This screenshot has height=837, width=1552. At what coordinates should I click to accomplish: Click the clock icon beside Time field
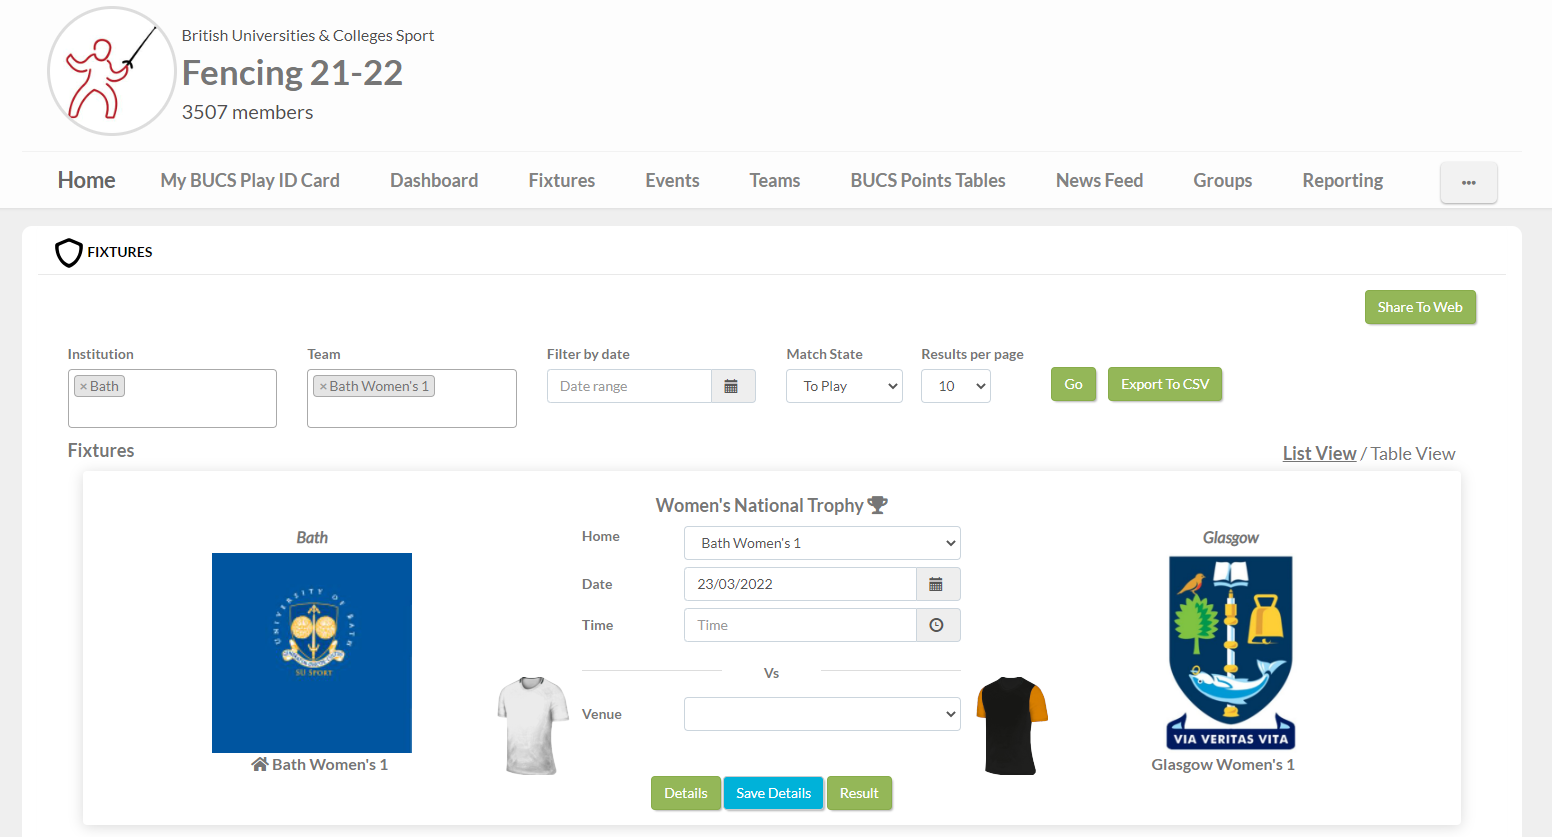point(936,625)
